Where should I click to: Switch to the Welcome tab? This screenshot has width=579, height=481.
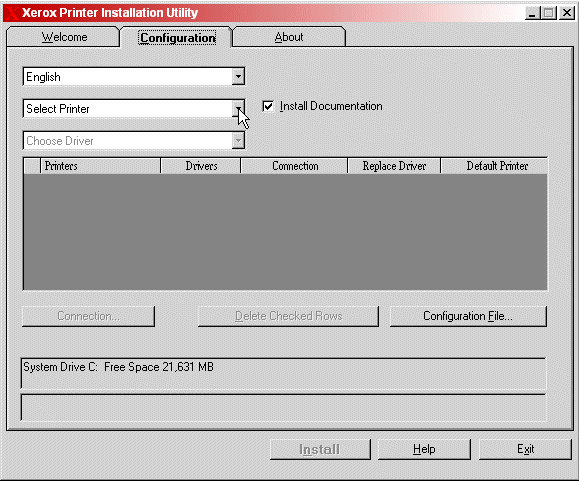64,37
